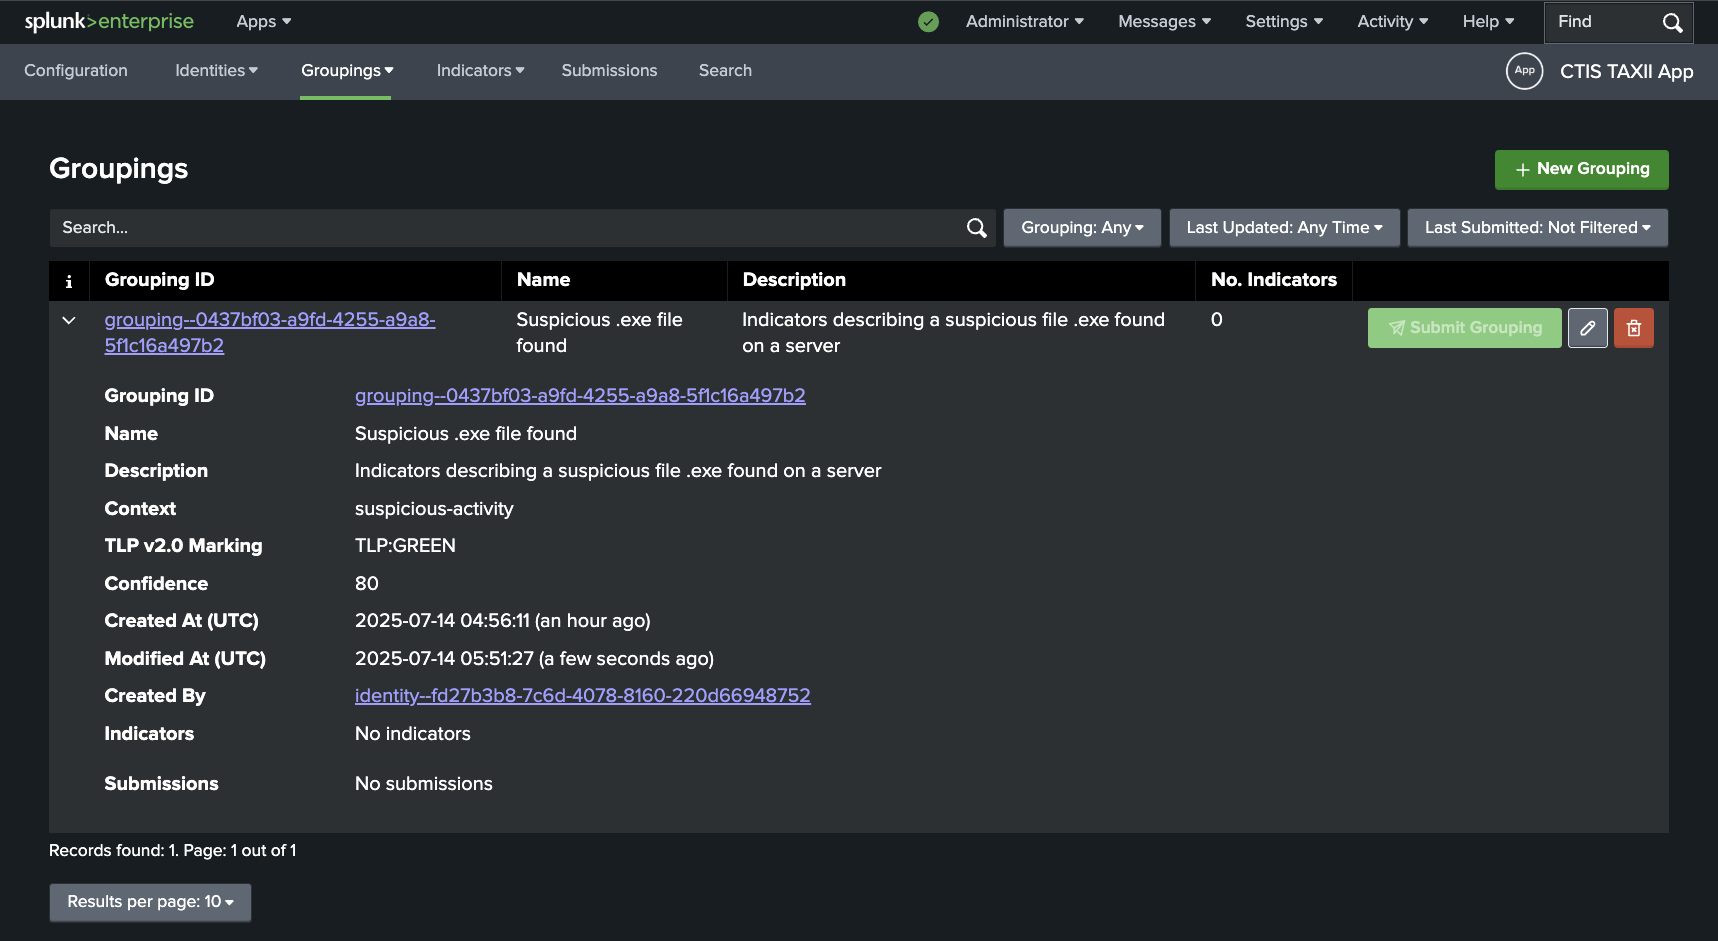Image resolution: width=1718 pixels, height=941 pixels.
Task: Collapse the expanded grouping row chevron
Action: (69, 321)
